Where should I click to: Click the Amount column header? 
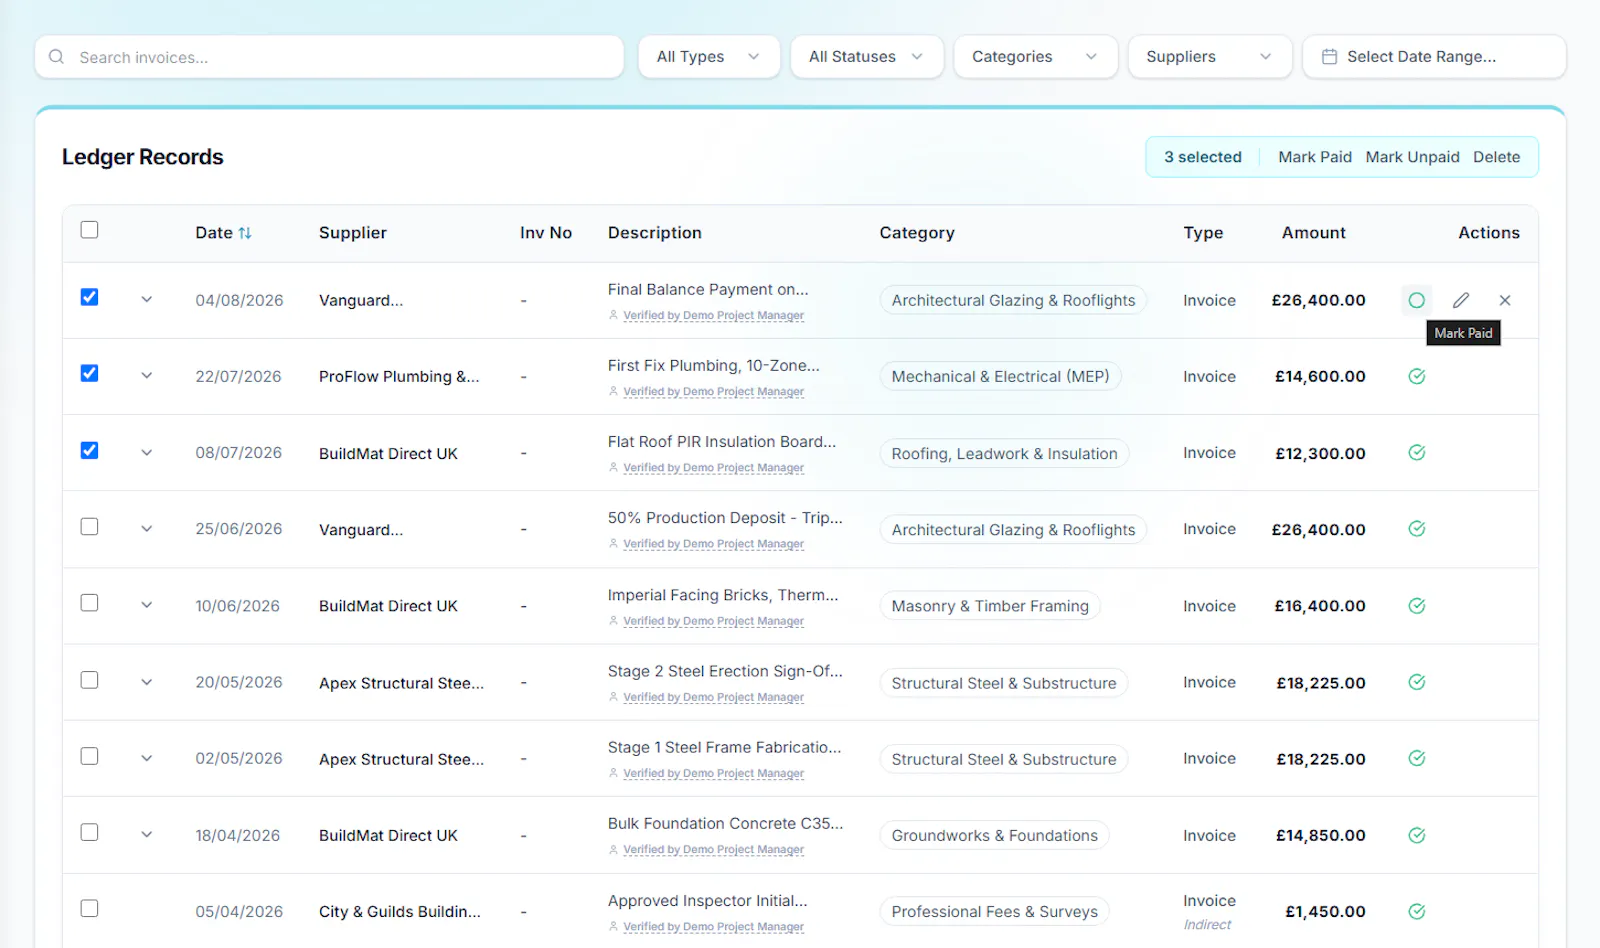(x=1313, y=233)
